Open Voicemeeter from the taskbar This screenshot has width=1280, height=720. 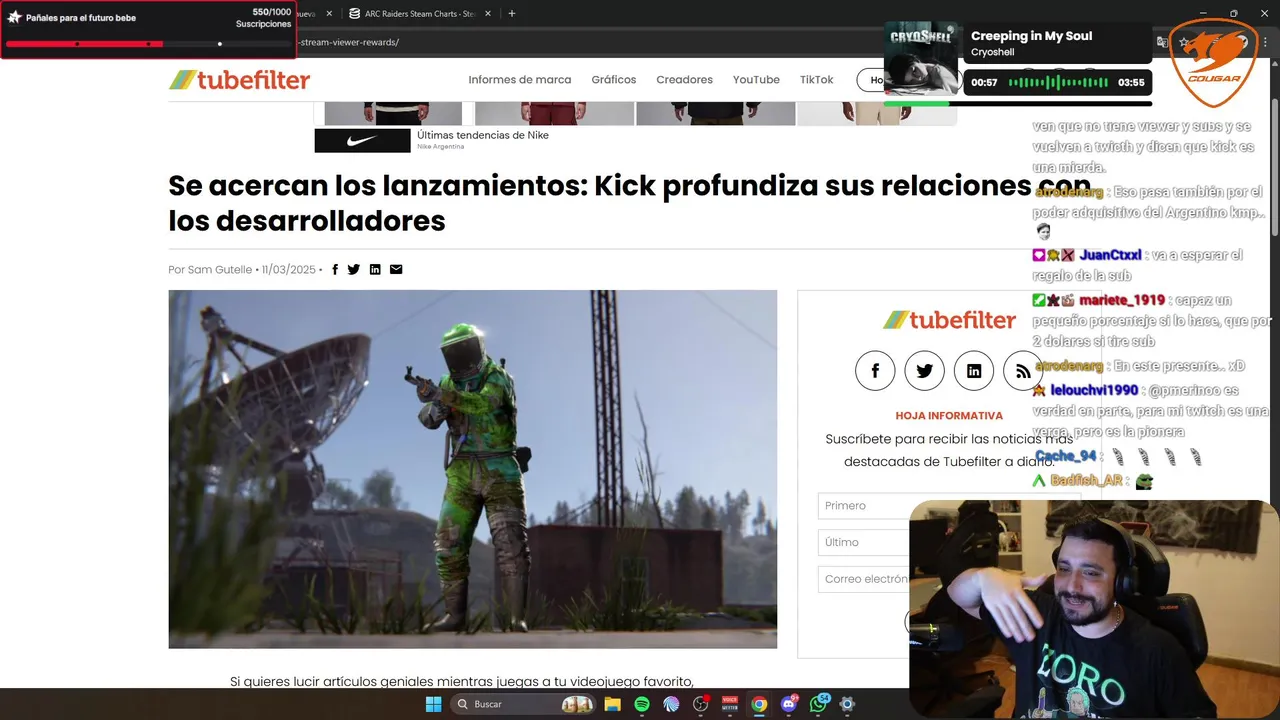pos(730,704)
